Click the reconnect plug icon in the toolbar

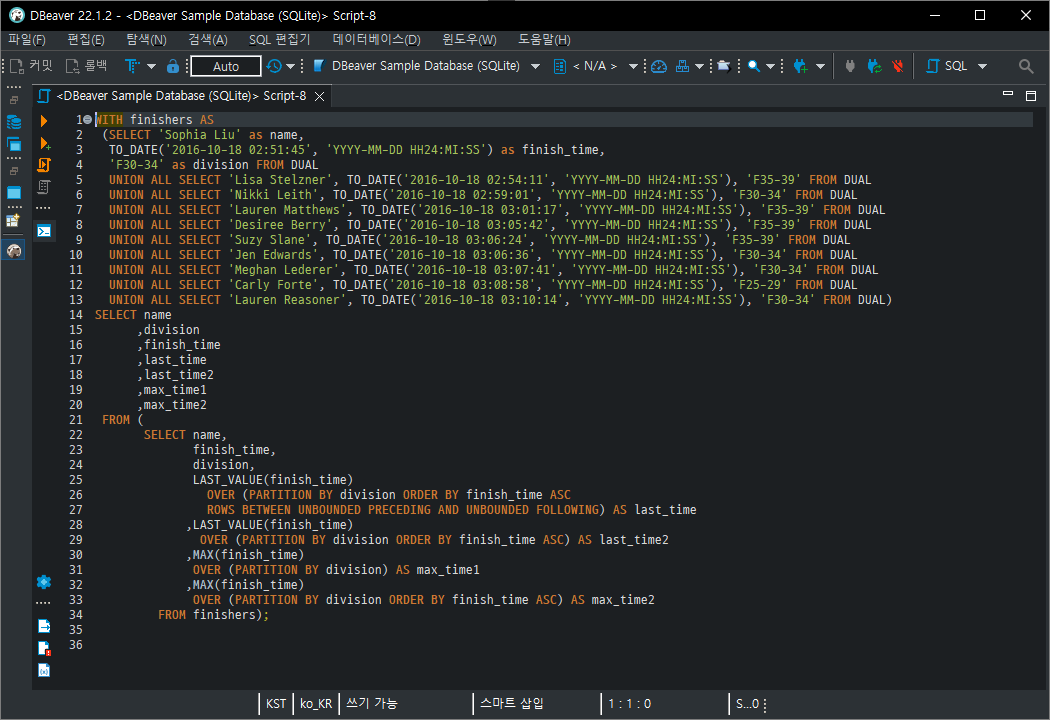[874, 66]
